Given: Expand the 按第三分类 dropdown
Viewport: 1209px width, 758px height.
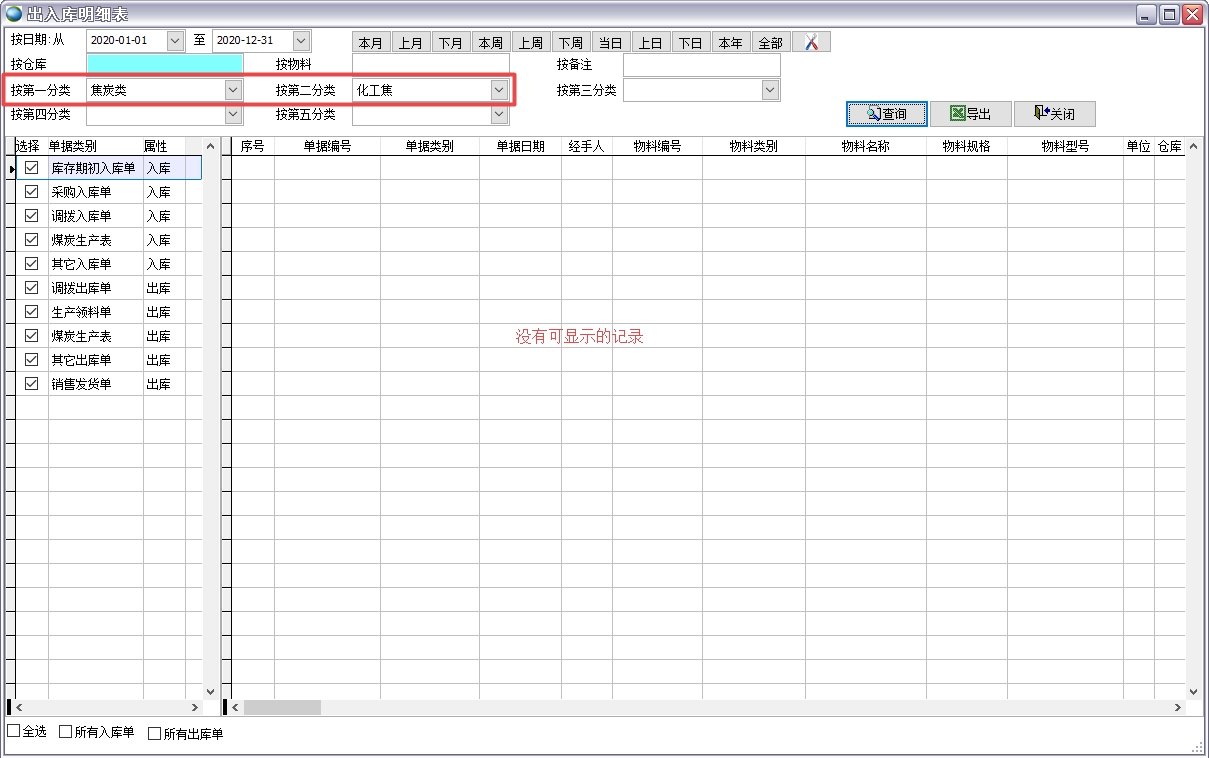Looking at the screenshot, I should [x=769, y=90].
